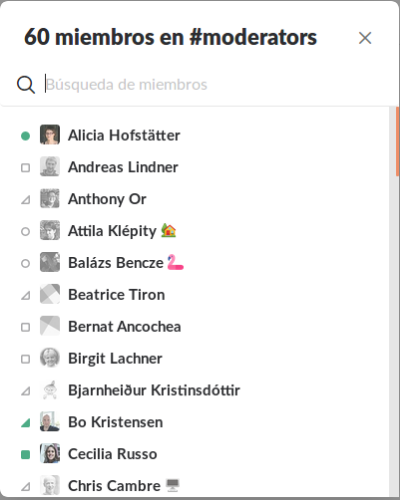Click green presence dot next to Alicia Hofstätter
The image size is (400, 500).
tap(25, 136)
